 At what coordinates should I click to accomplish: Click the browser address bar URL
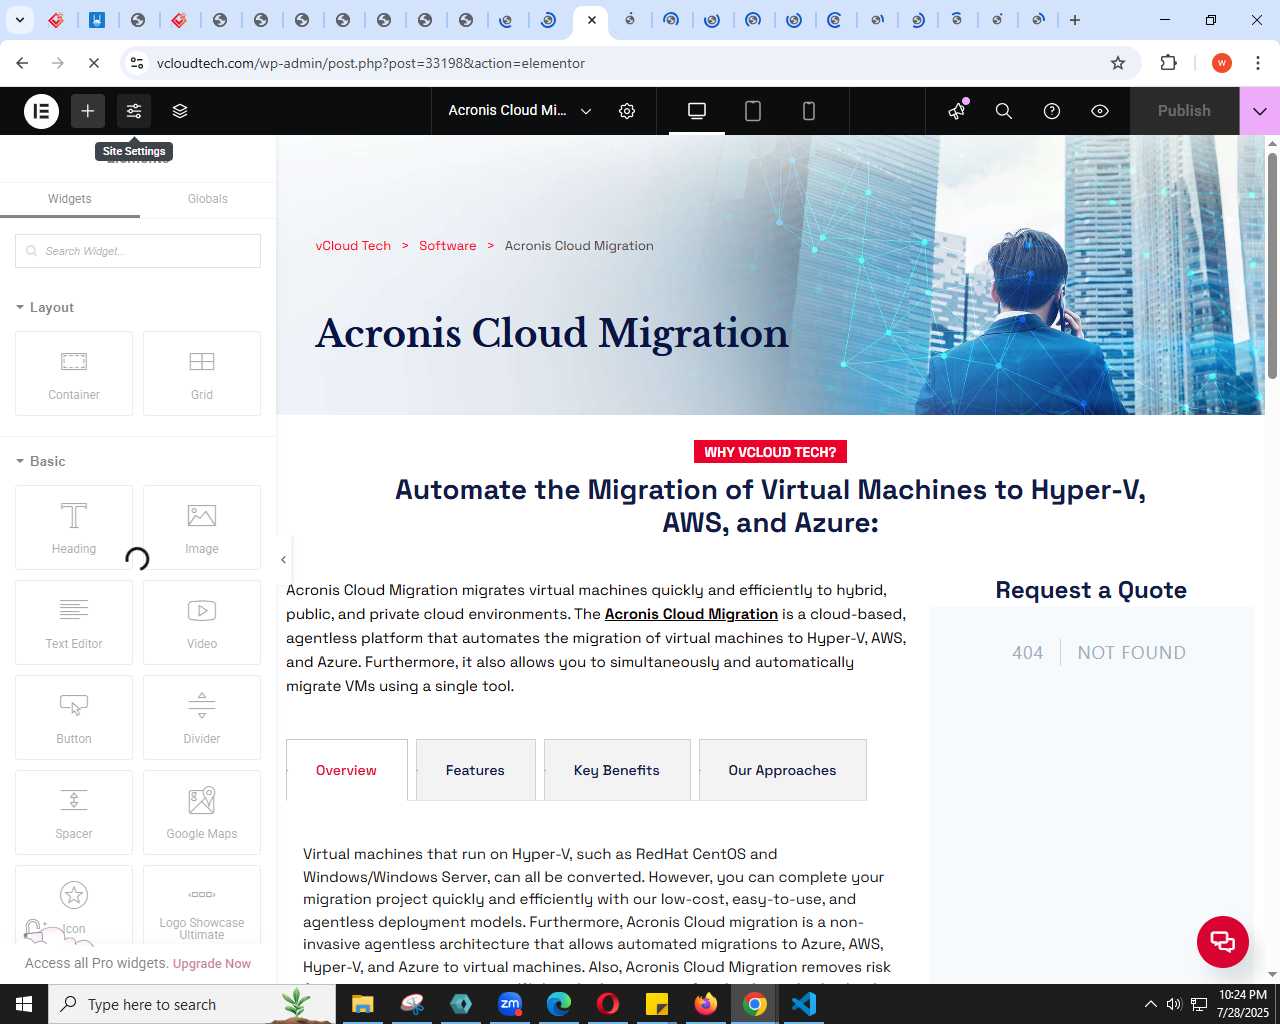(371, 63)
